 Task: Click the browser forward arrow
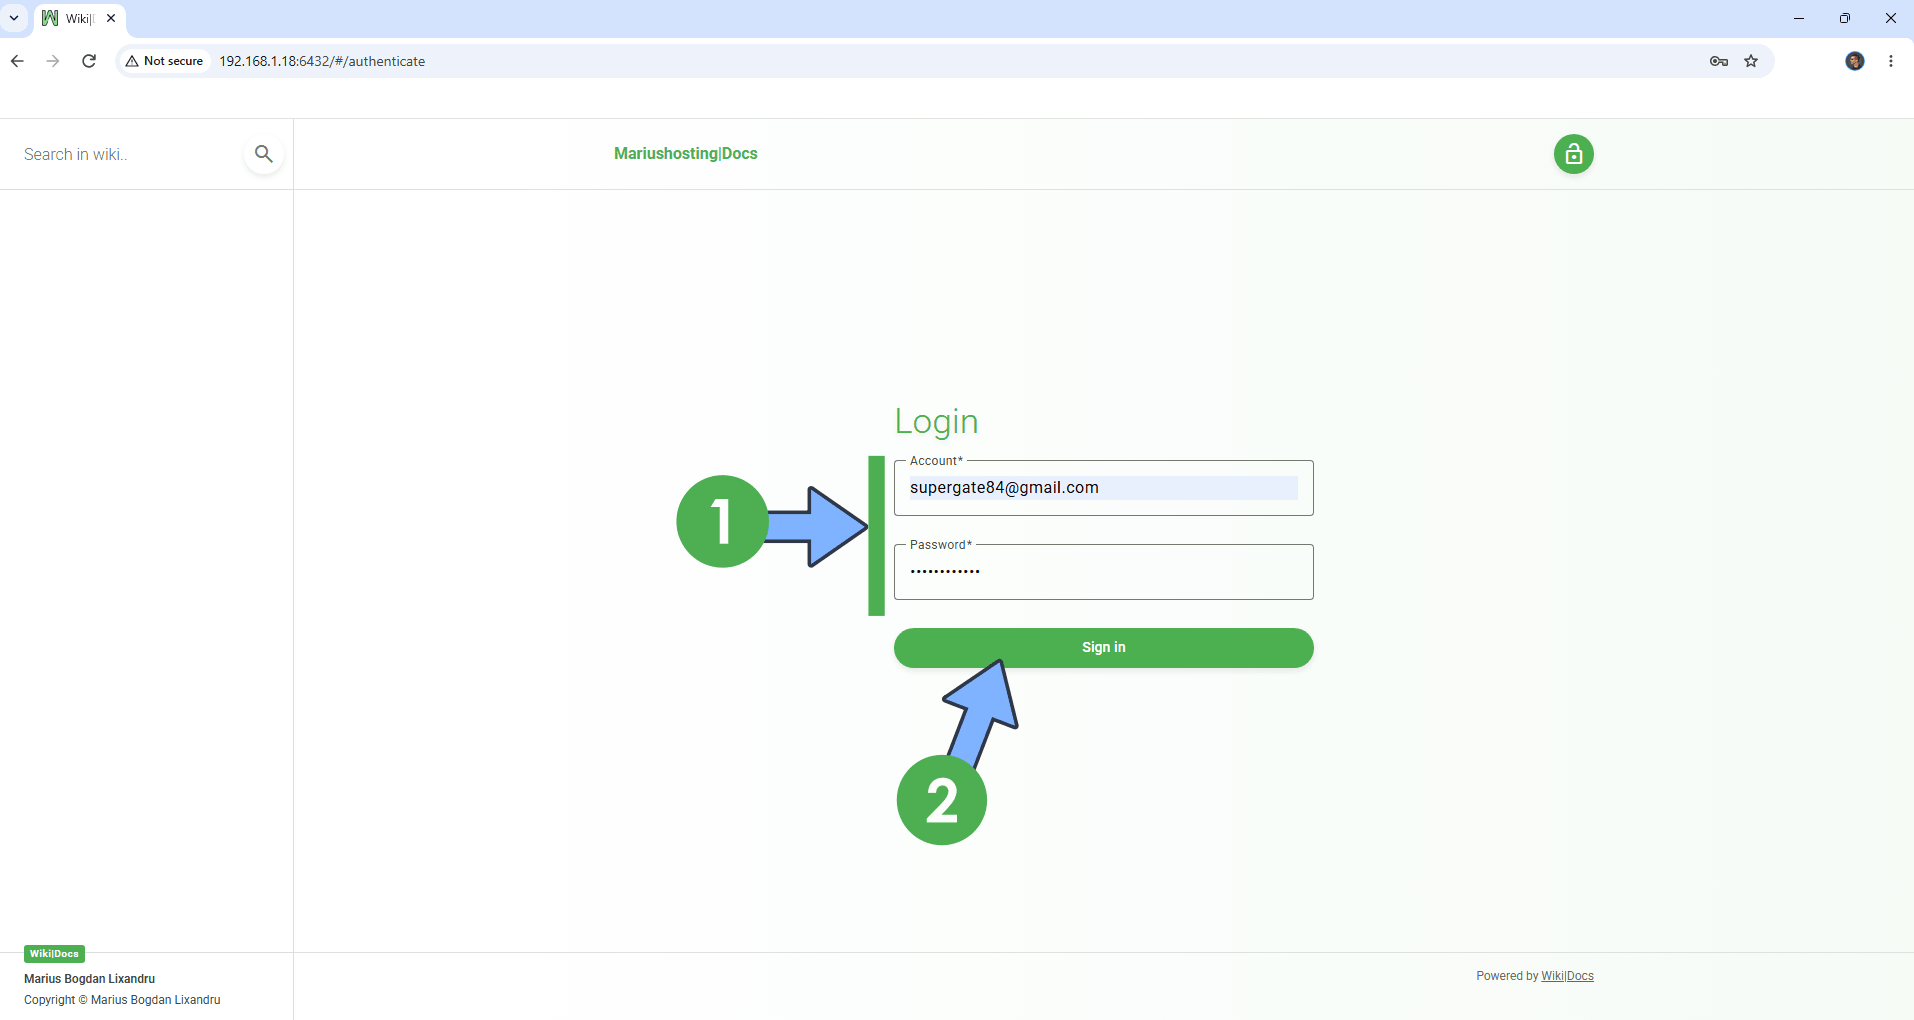(53, 61)
